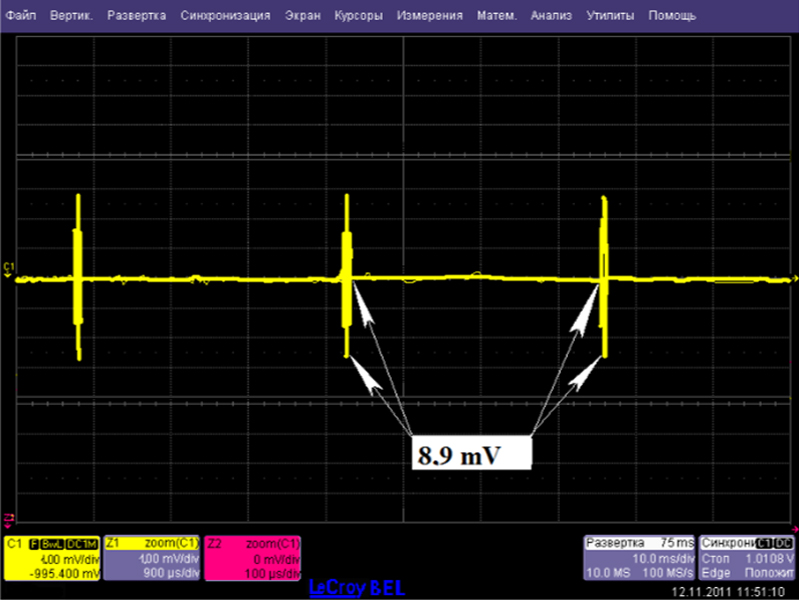Viewport: 799px width, 600px height.
Task: Open the Файл menu
Action: (x=20, y=17)
